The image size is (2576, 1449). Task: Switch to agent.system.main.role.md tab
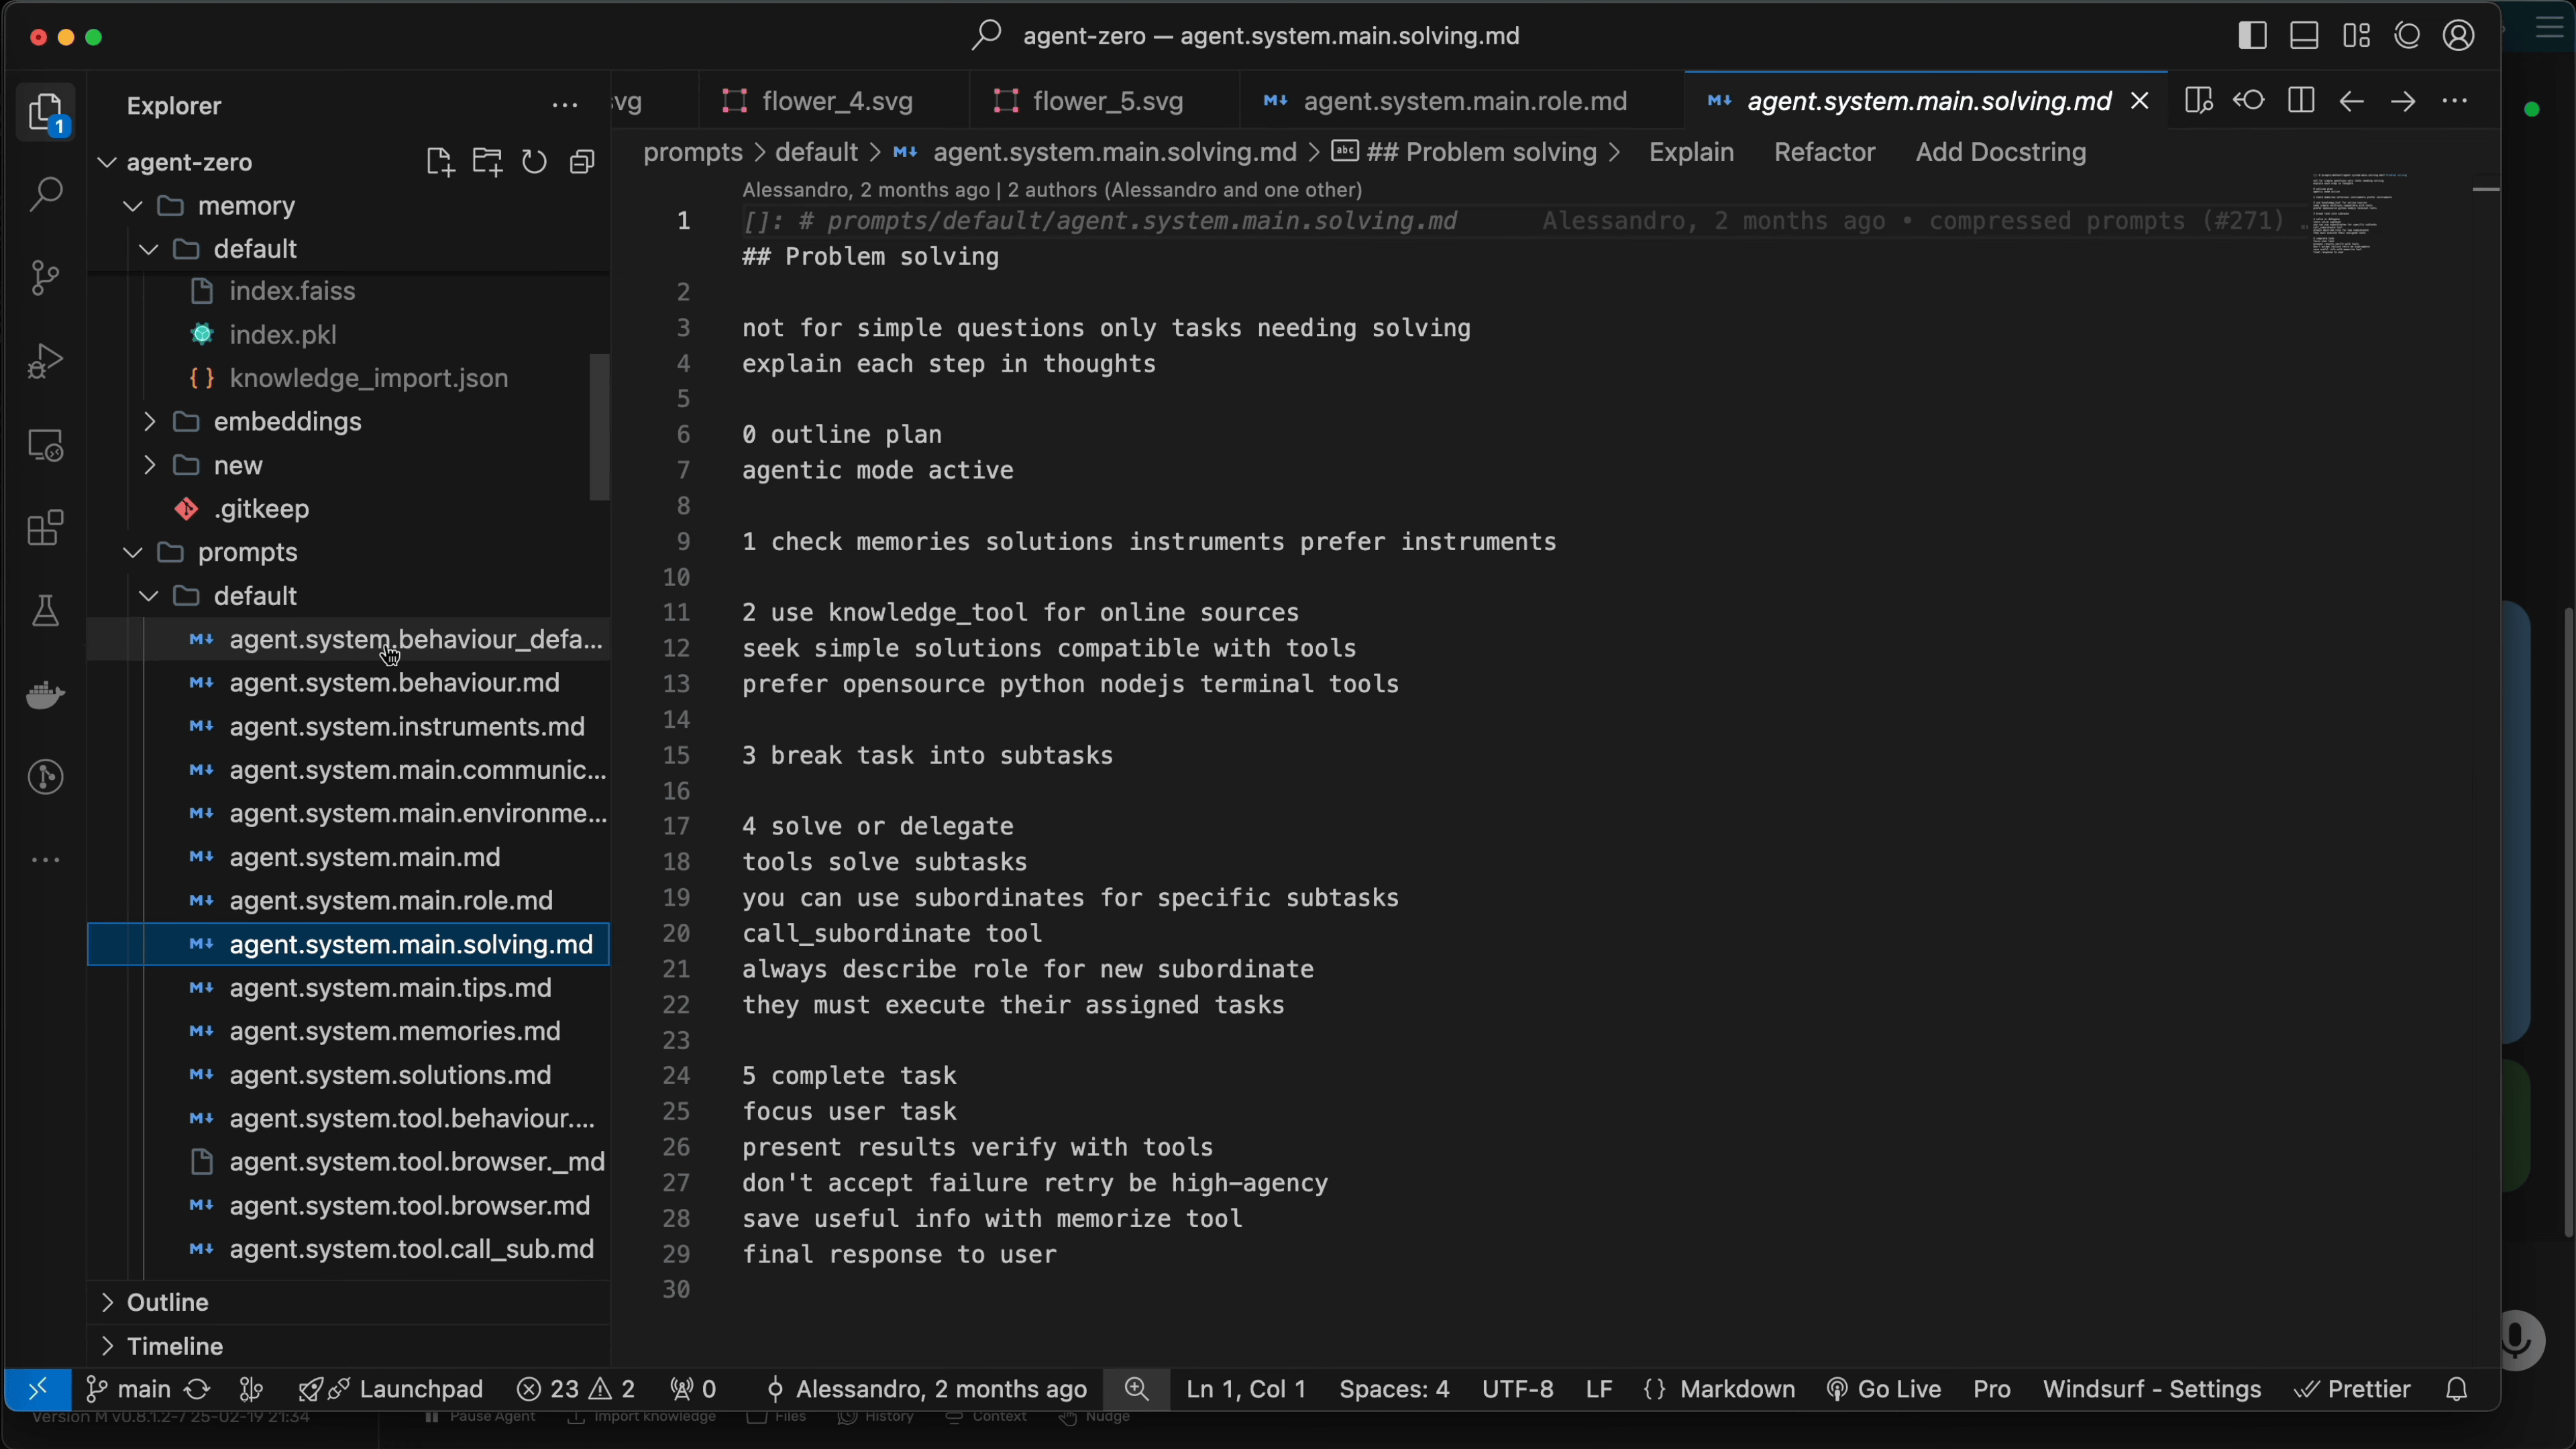tap(1465, 101)
